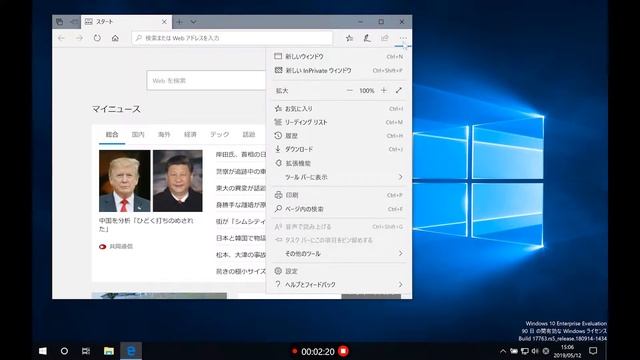640x360 pixels.
Task: Go to the home page icon
Action: coord(115,38)
